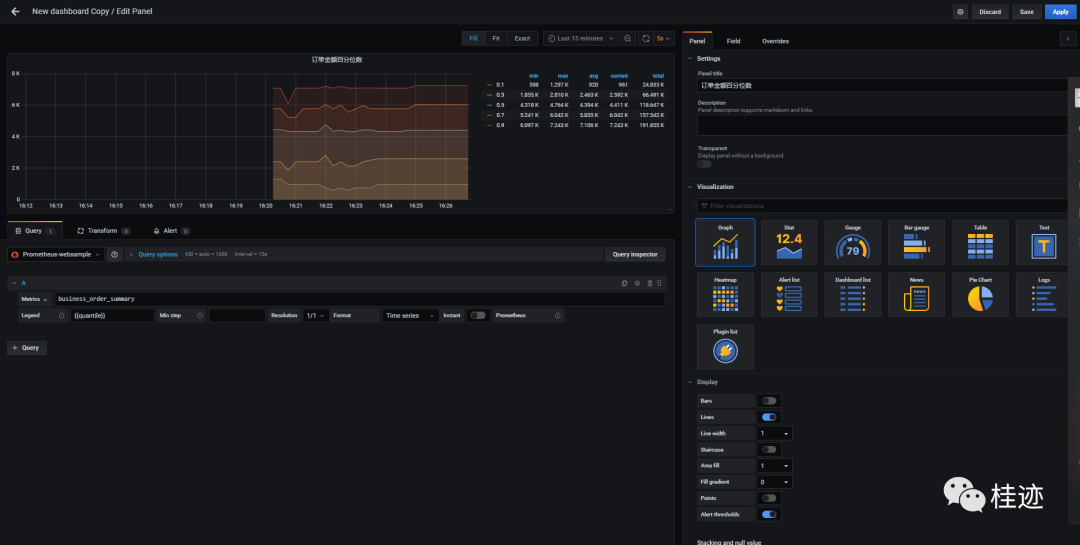Duplicate query A with copy icon
This screenshot has height=545, width=1080.
point(625,283)
